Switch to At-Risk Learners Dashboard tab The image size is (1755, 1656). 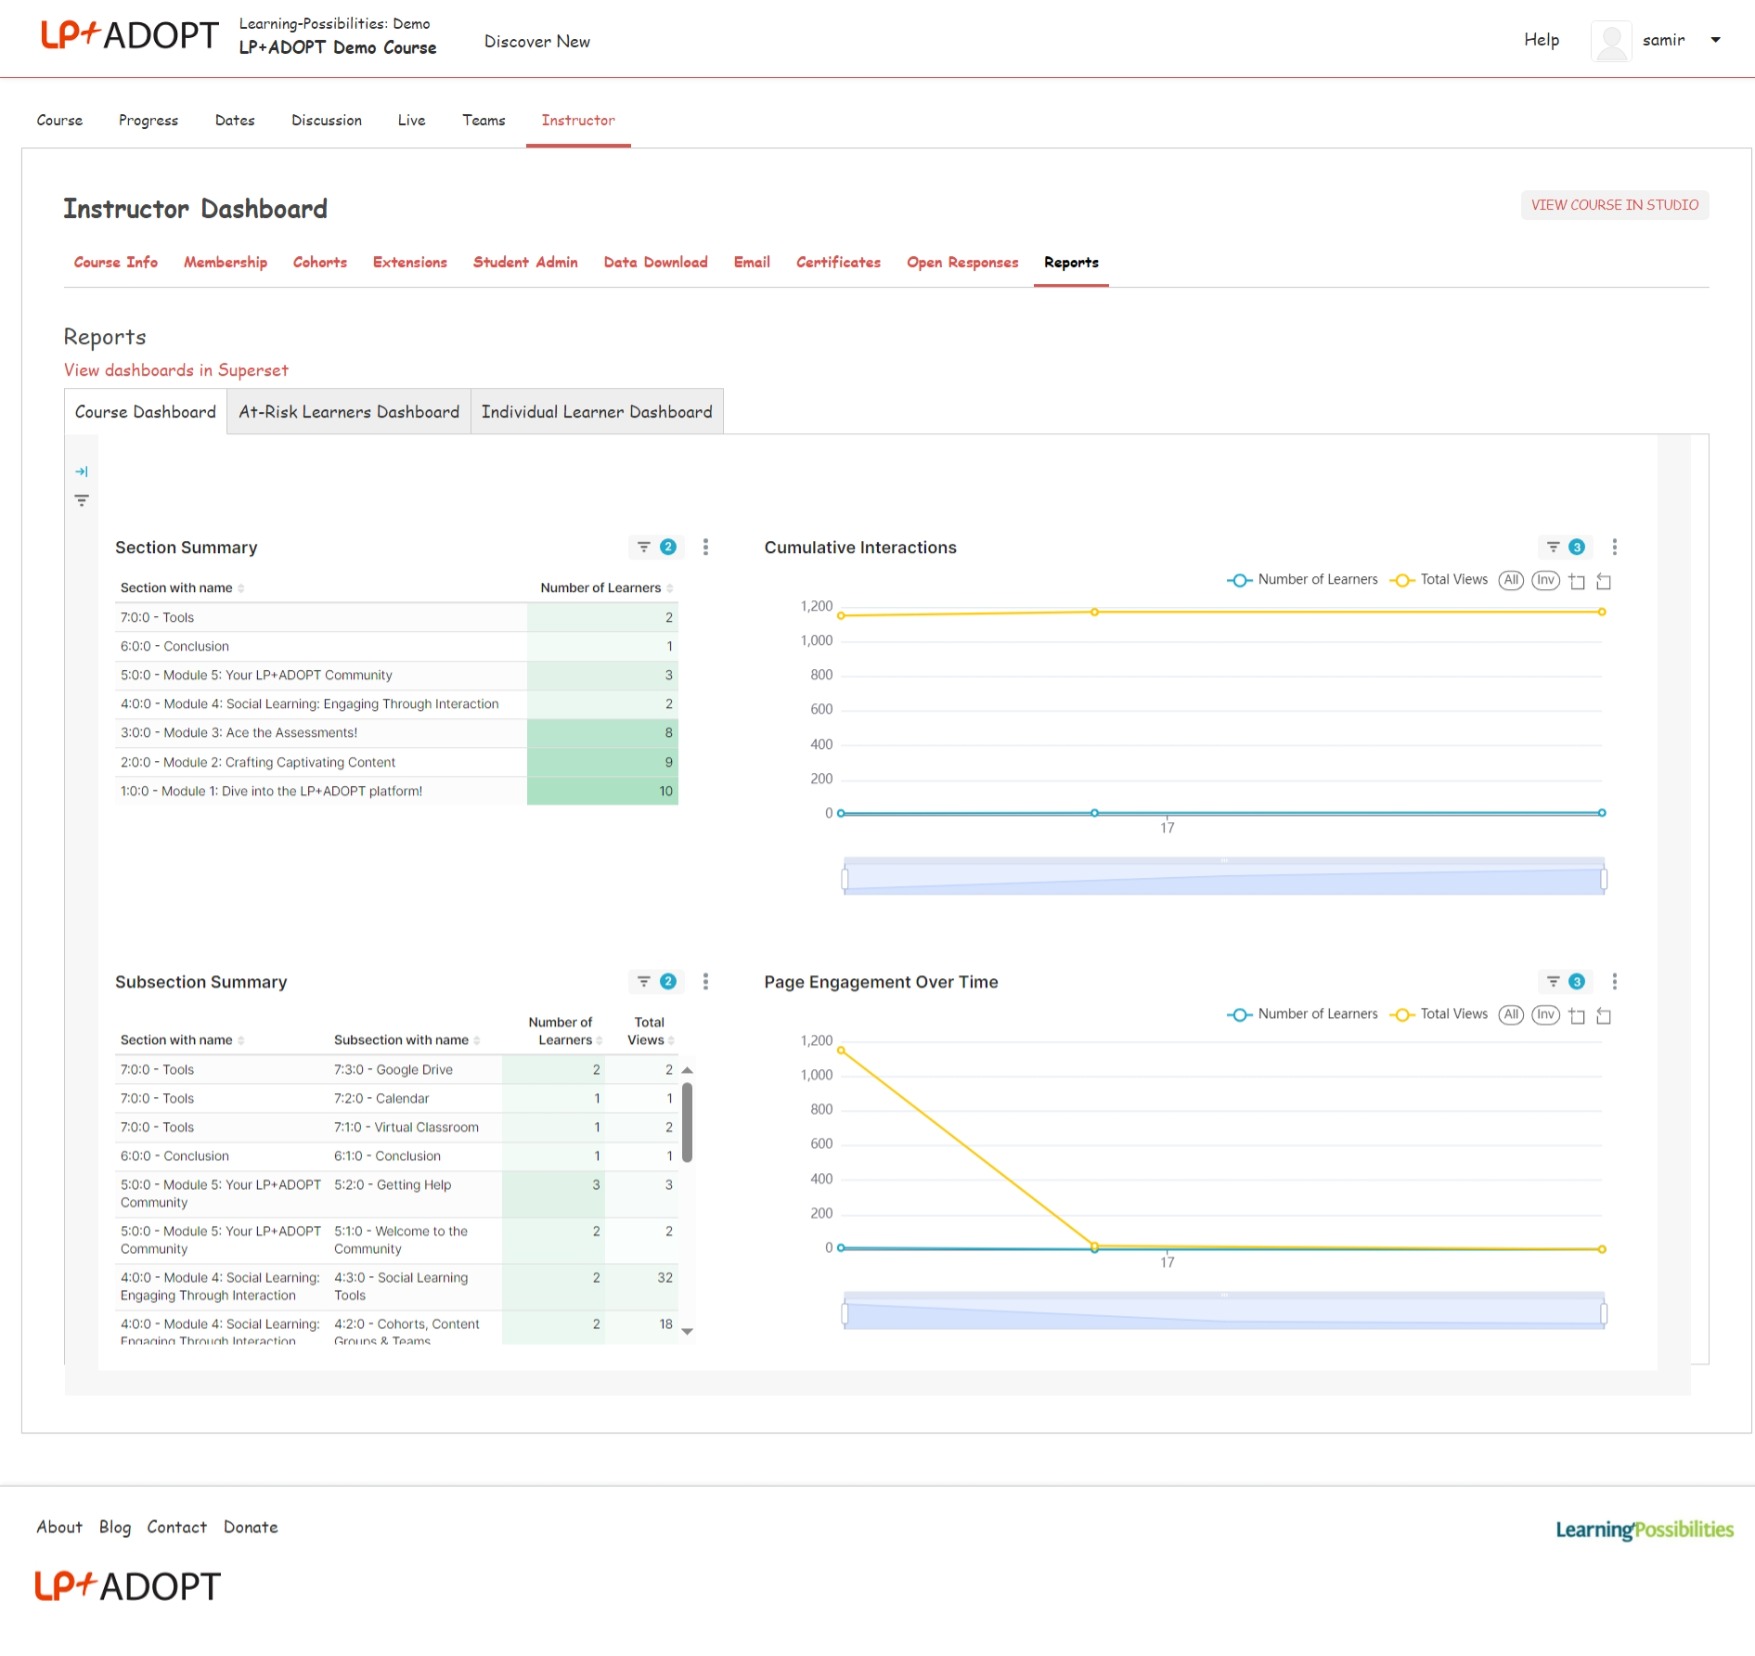[x=349, y=412]
